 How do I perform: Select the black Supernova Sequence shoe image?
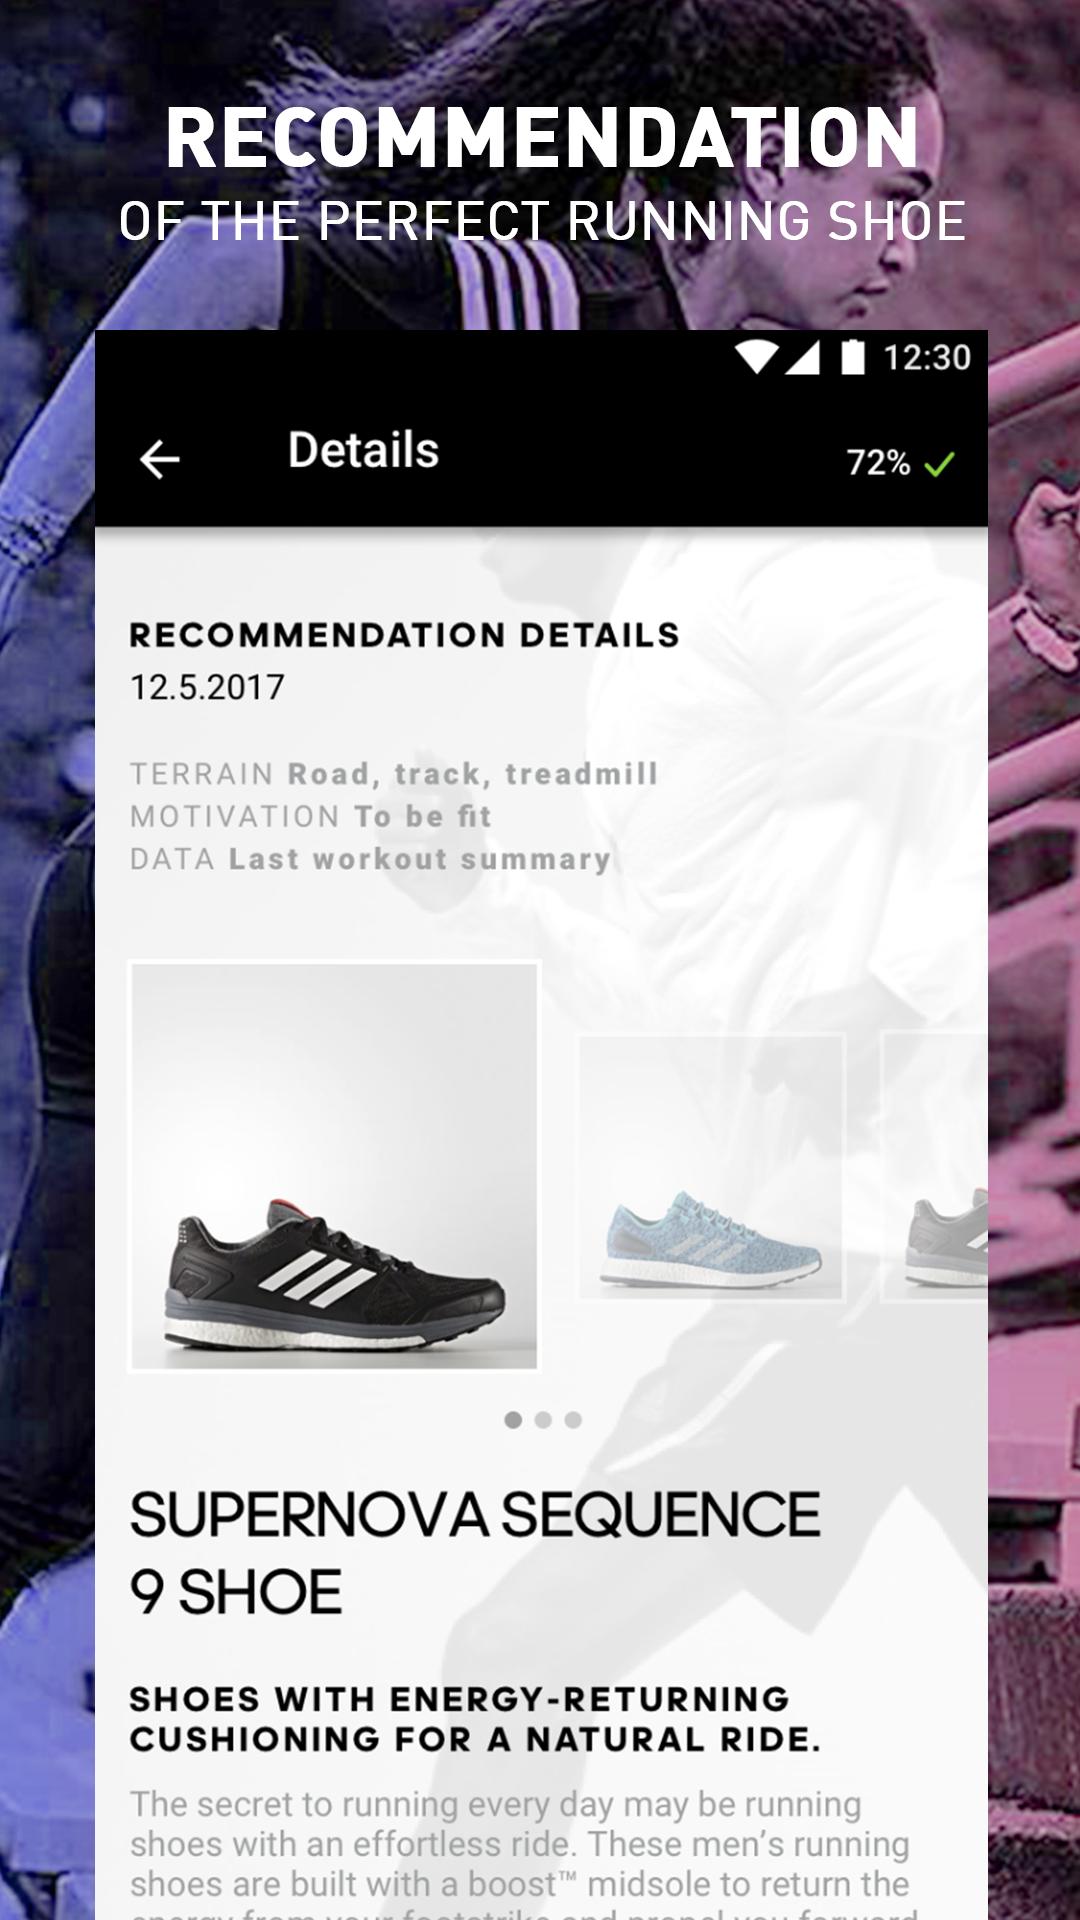[334, 1166]
